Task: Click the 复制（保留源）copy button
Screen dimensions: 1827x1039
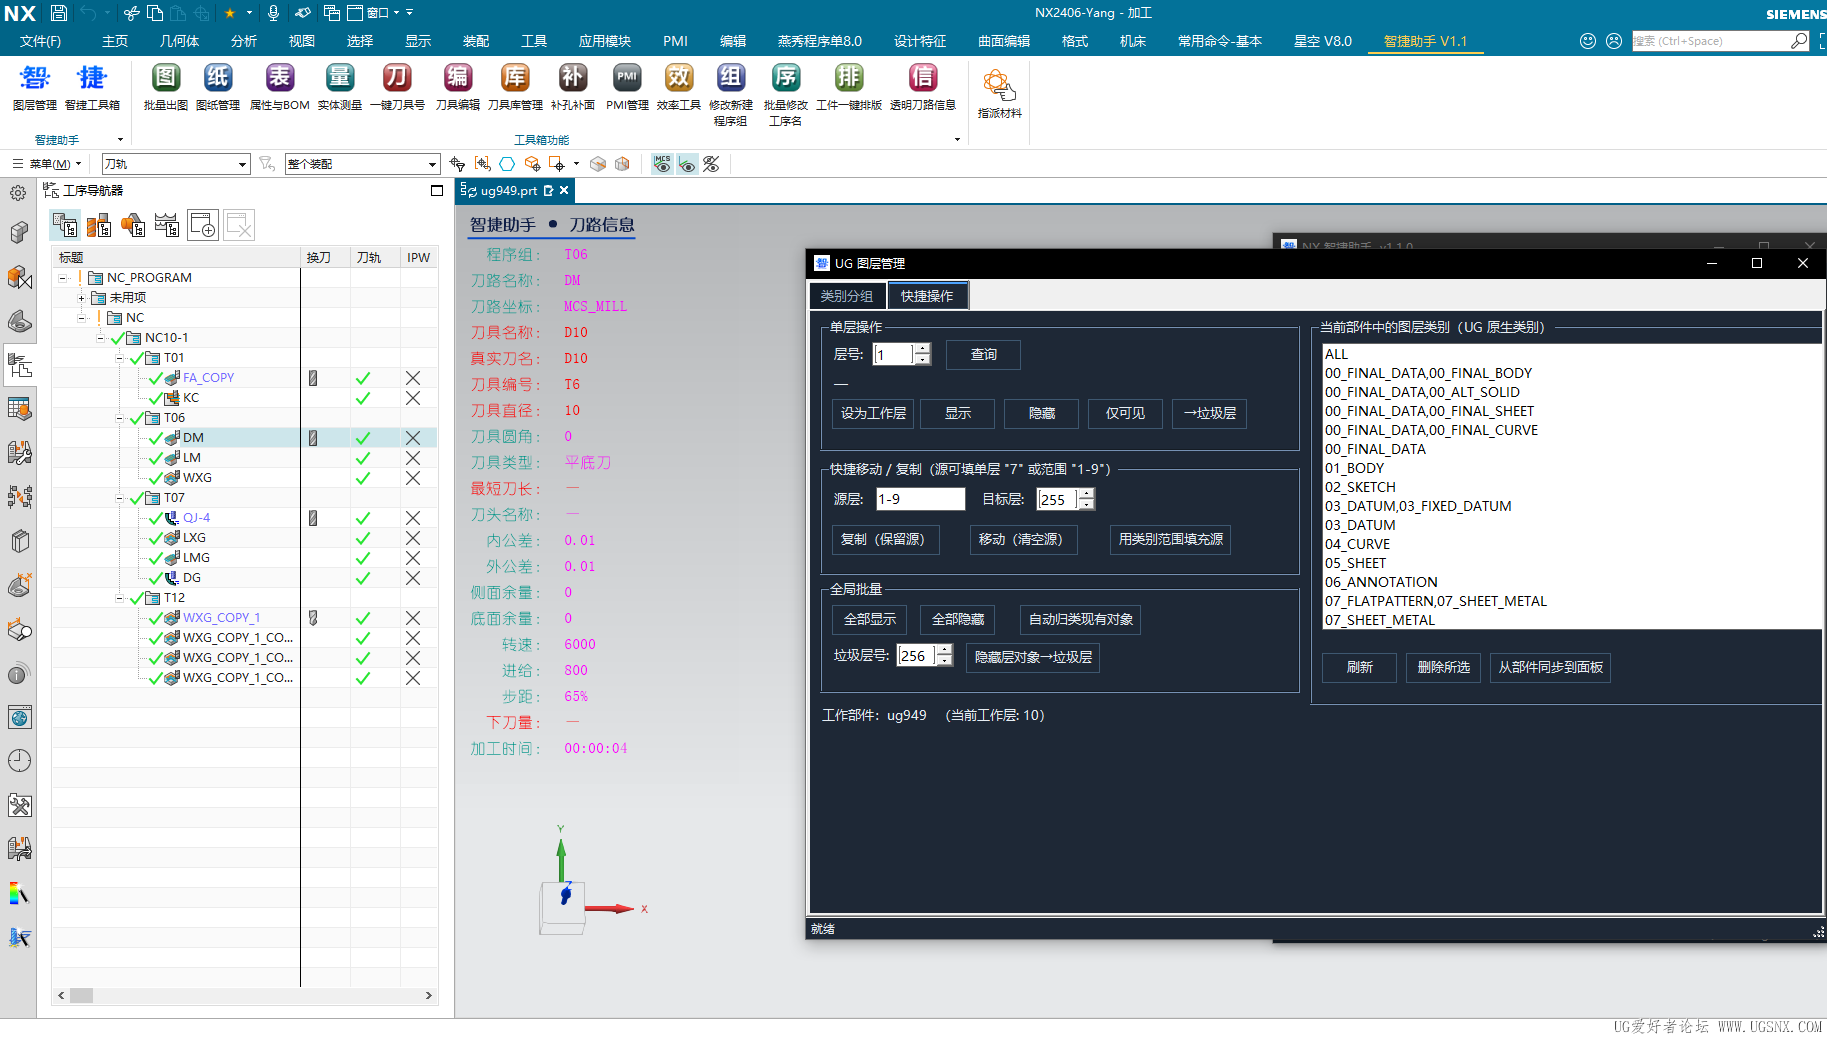Action: tap(884, 540)
